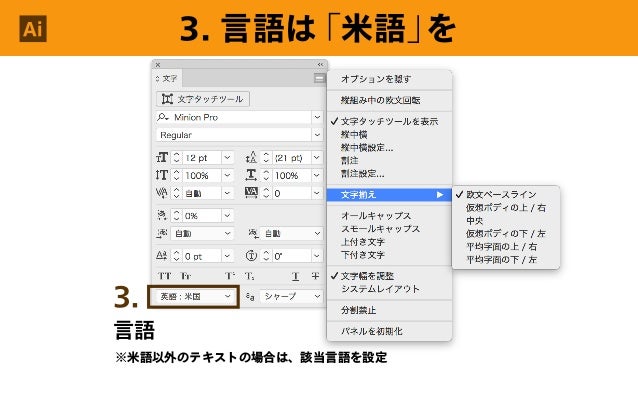Click the font search magnifier icon
The height and width of the screenshot is (399, 638).
(163, 117)
